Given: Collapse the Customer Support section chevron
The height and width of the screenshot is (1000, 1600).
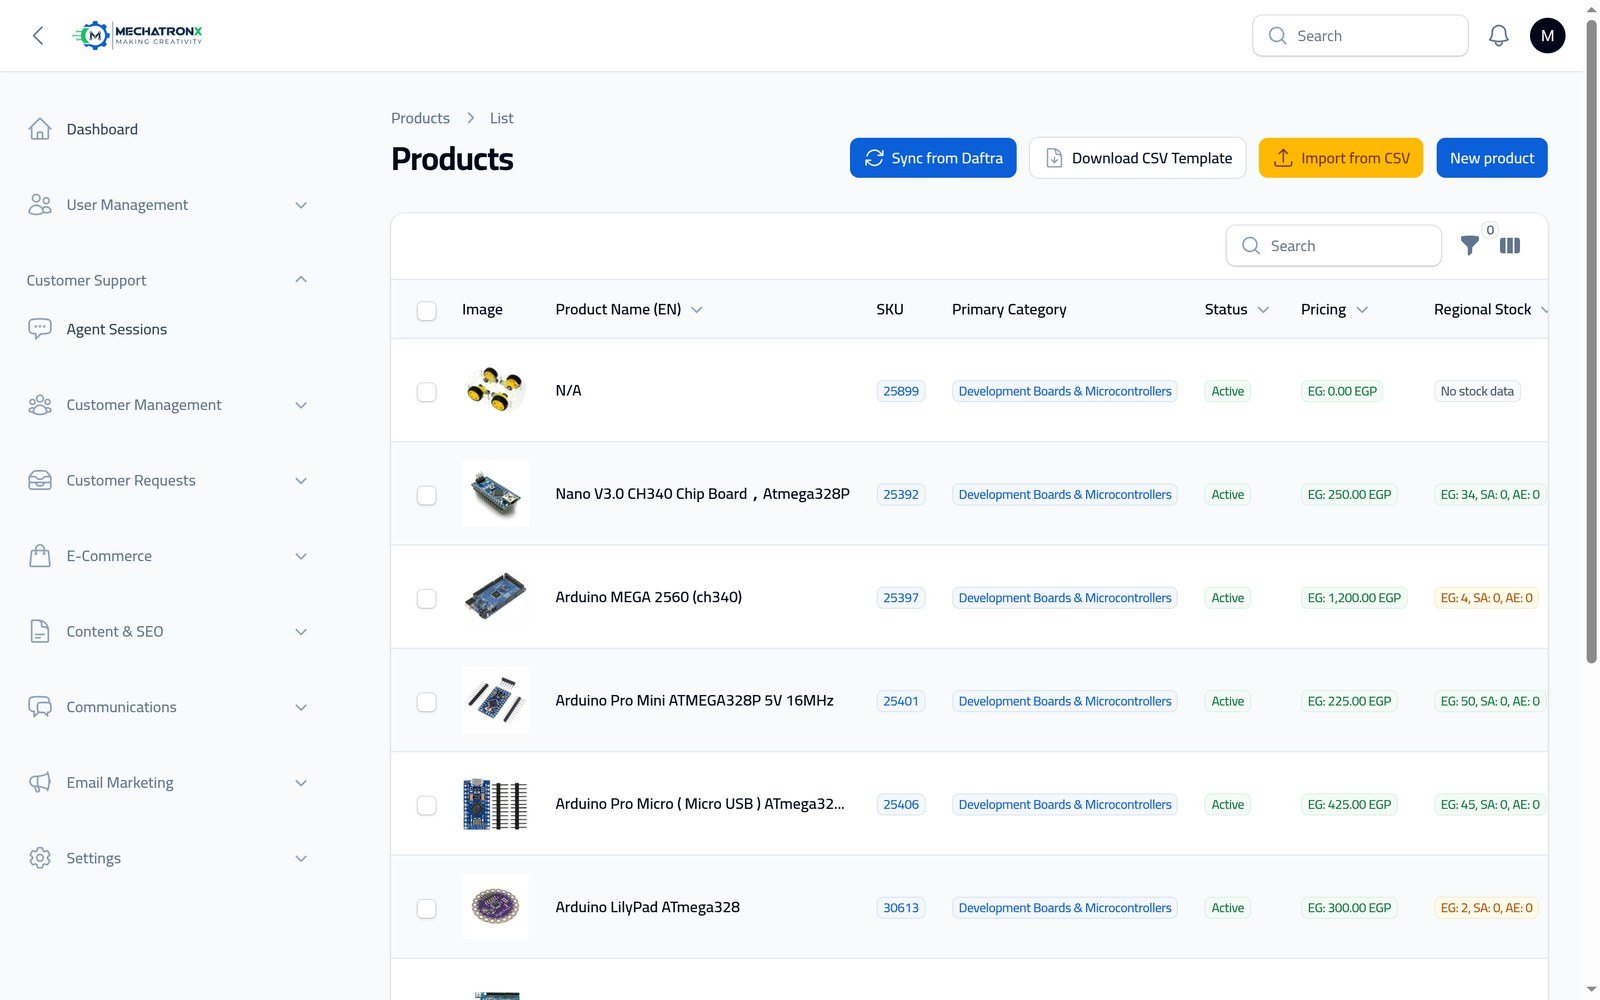Looking at the screenshot, I should (301, 280).
